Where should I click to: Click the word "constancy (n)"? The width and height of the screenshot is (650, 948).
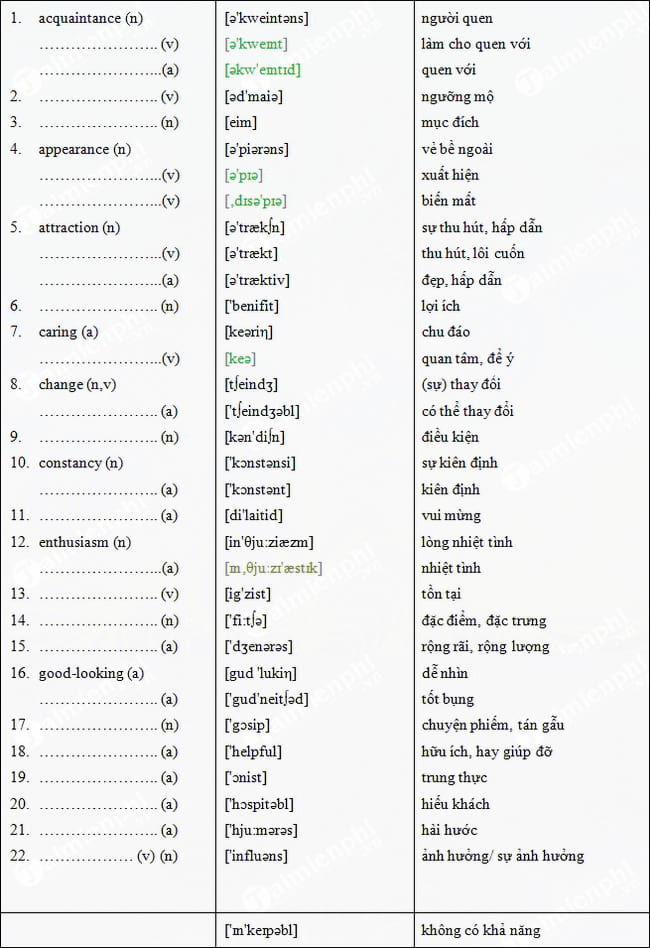coord(82,463)
